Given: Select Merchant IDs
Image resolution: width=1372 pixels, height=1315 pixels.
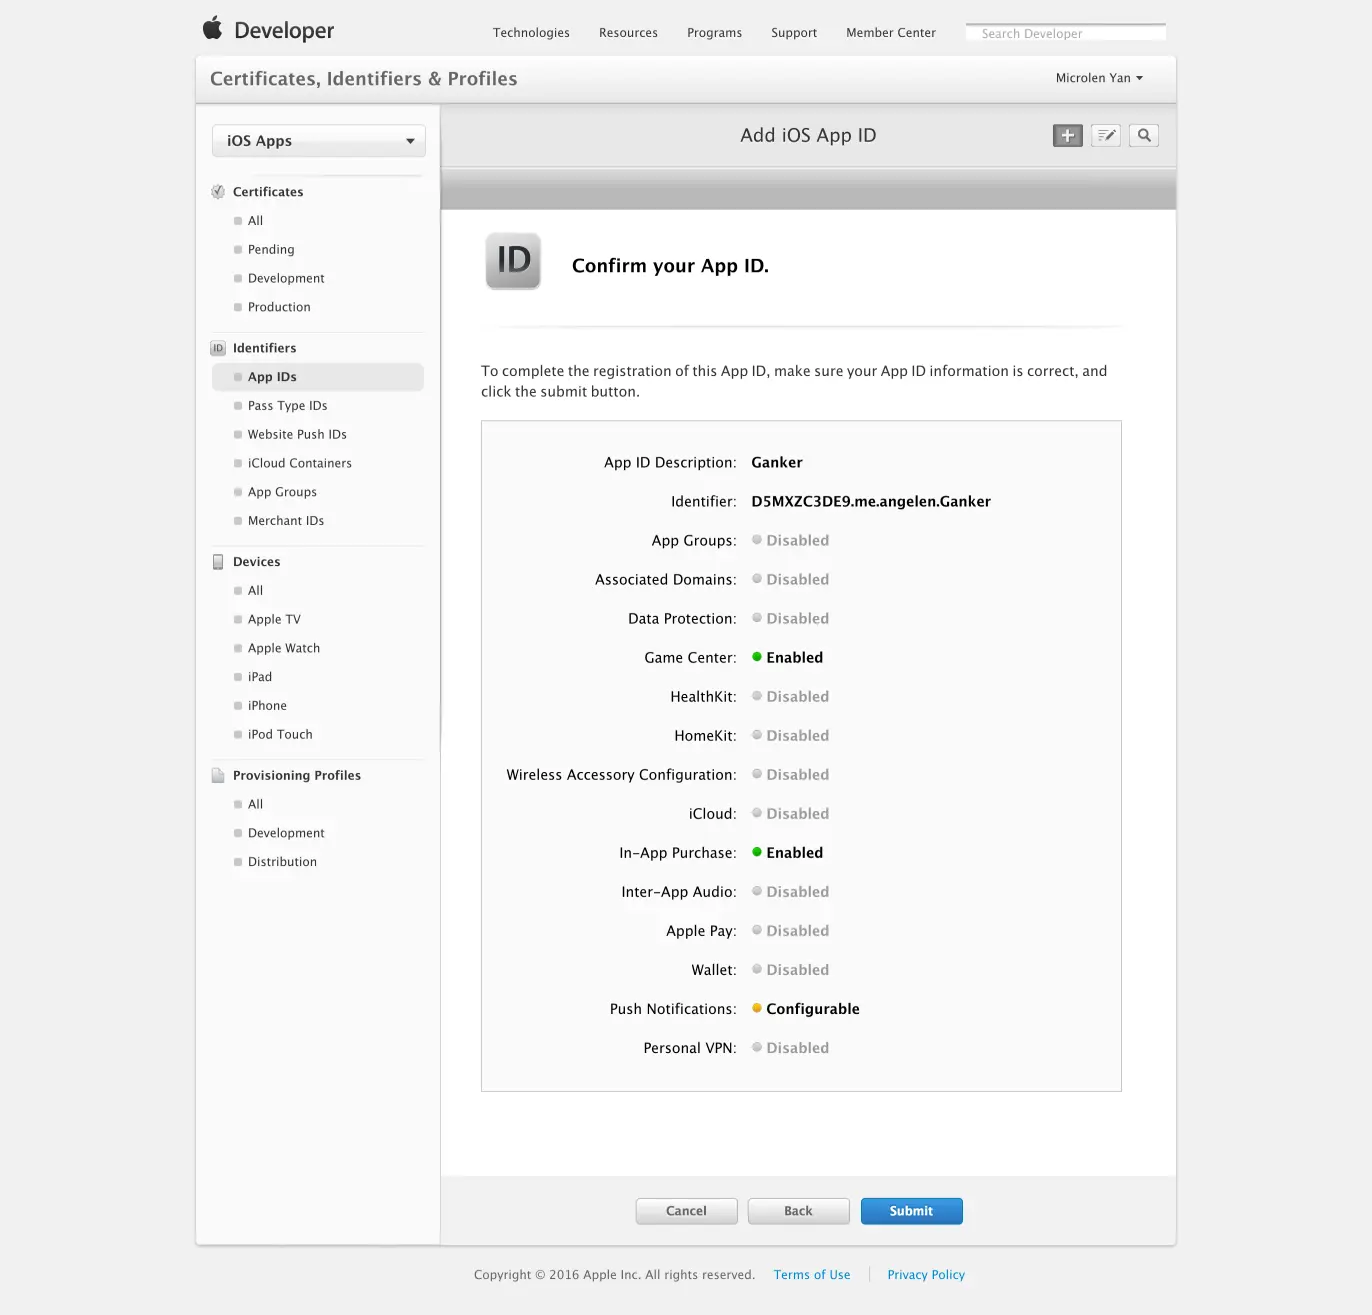Looking at the screenshot, I should pos(286,521).
